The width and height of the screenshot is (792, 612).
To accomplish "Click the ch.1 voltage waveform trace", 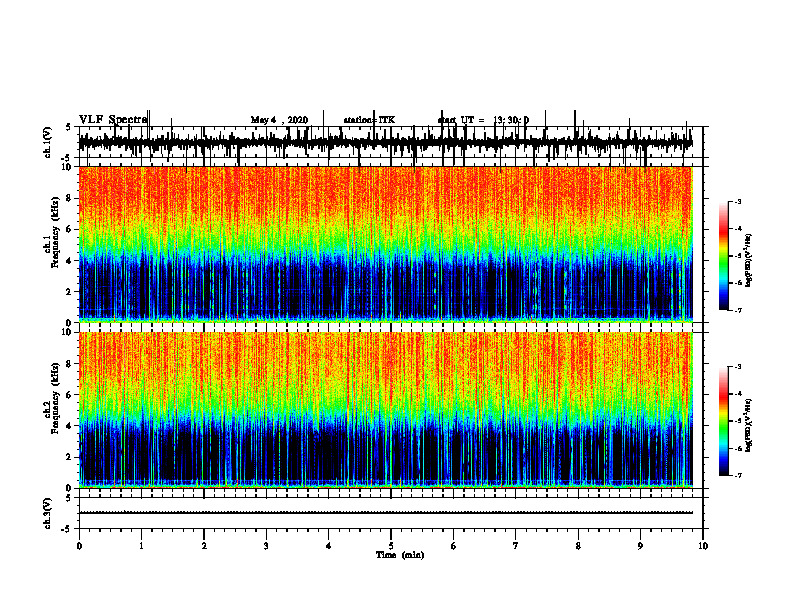I will coord(385,142).
